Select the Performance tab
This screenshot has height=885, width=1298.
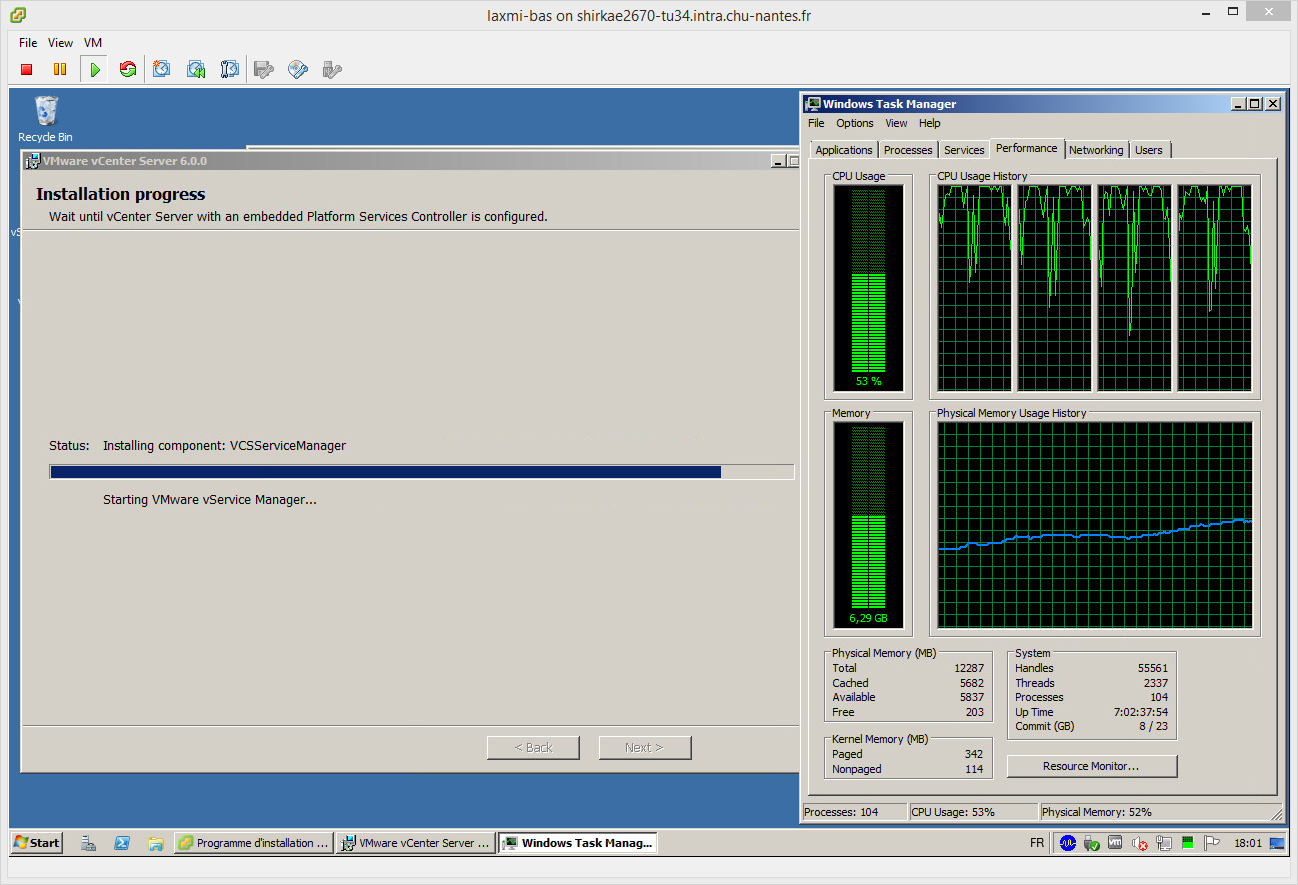coord(1027,148)
